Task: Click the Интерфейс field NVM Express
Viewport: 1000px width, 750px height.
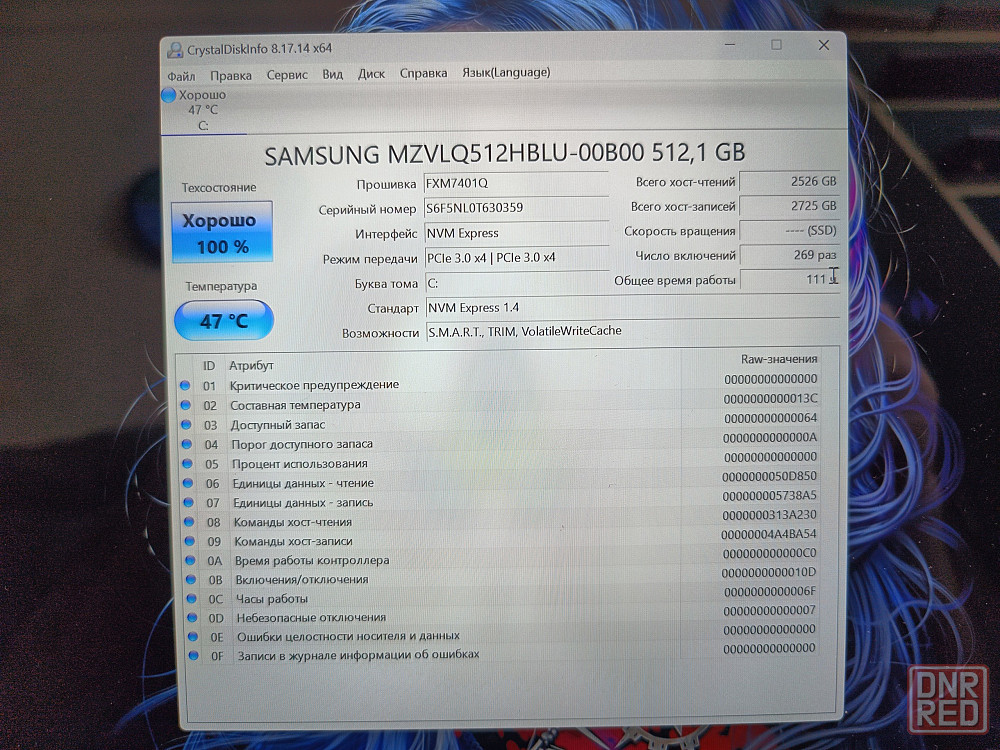Action: pyautogui.click(x=516, y=233)
